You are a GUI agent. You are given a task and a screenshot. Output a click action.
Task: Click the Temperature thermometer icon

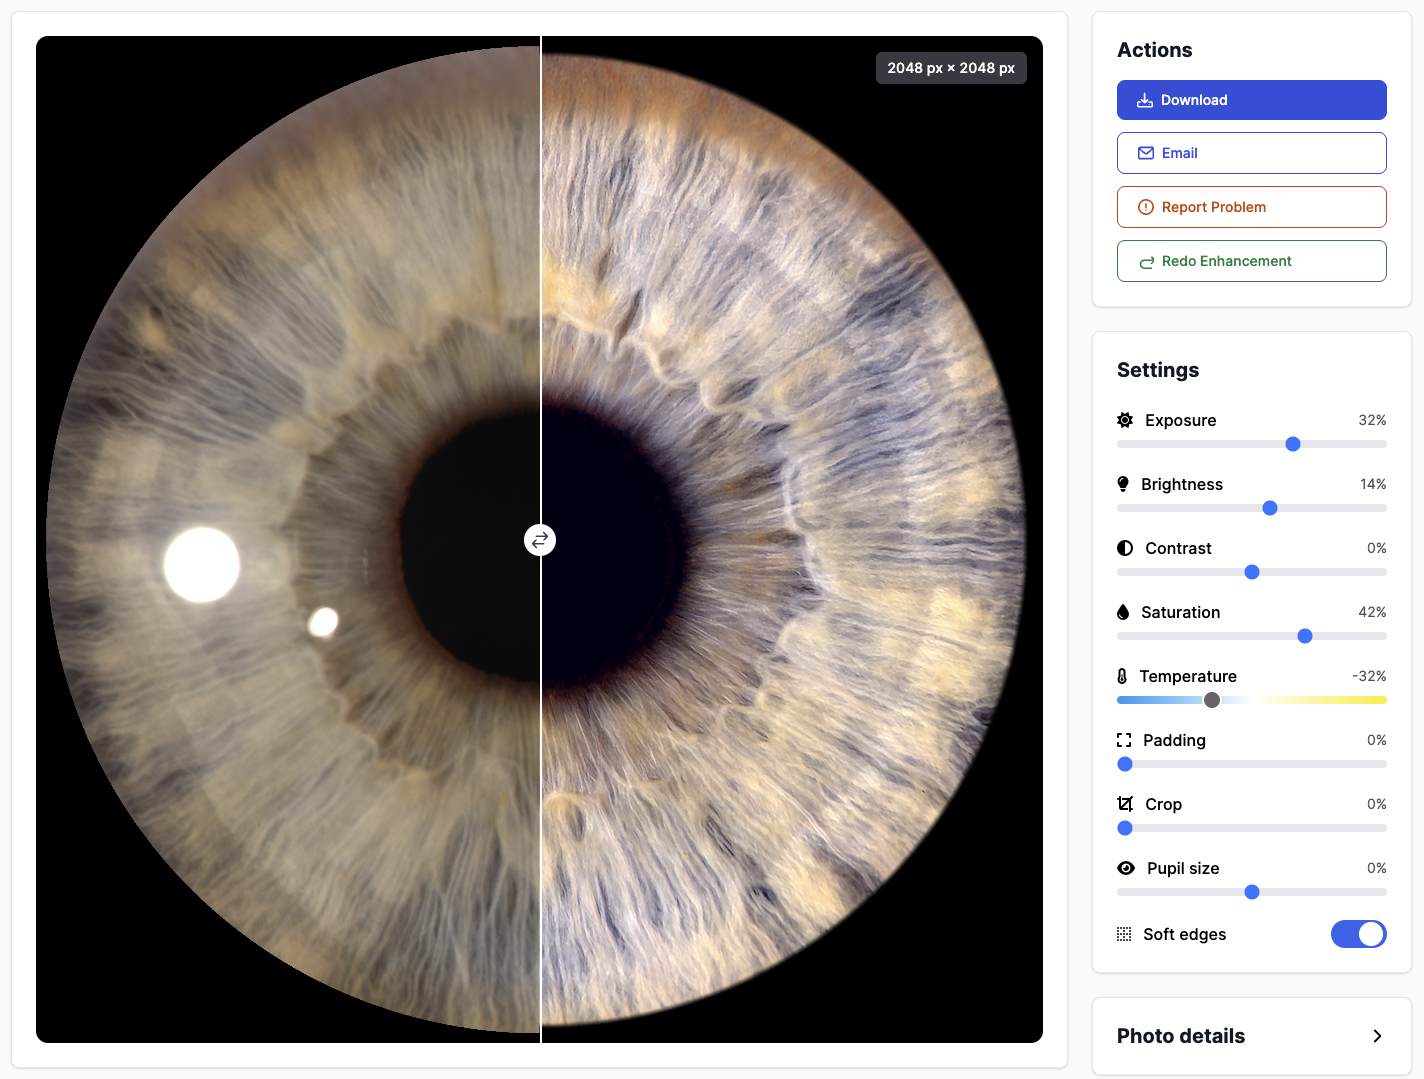click(1122, 676)
